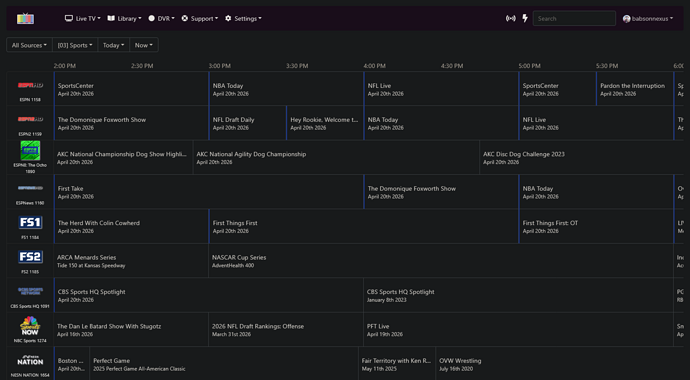This screenshot has width=690, height=380.
Task: Select the ESPNews 1160 channel logo
Action: 30,188
